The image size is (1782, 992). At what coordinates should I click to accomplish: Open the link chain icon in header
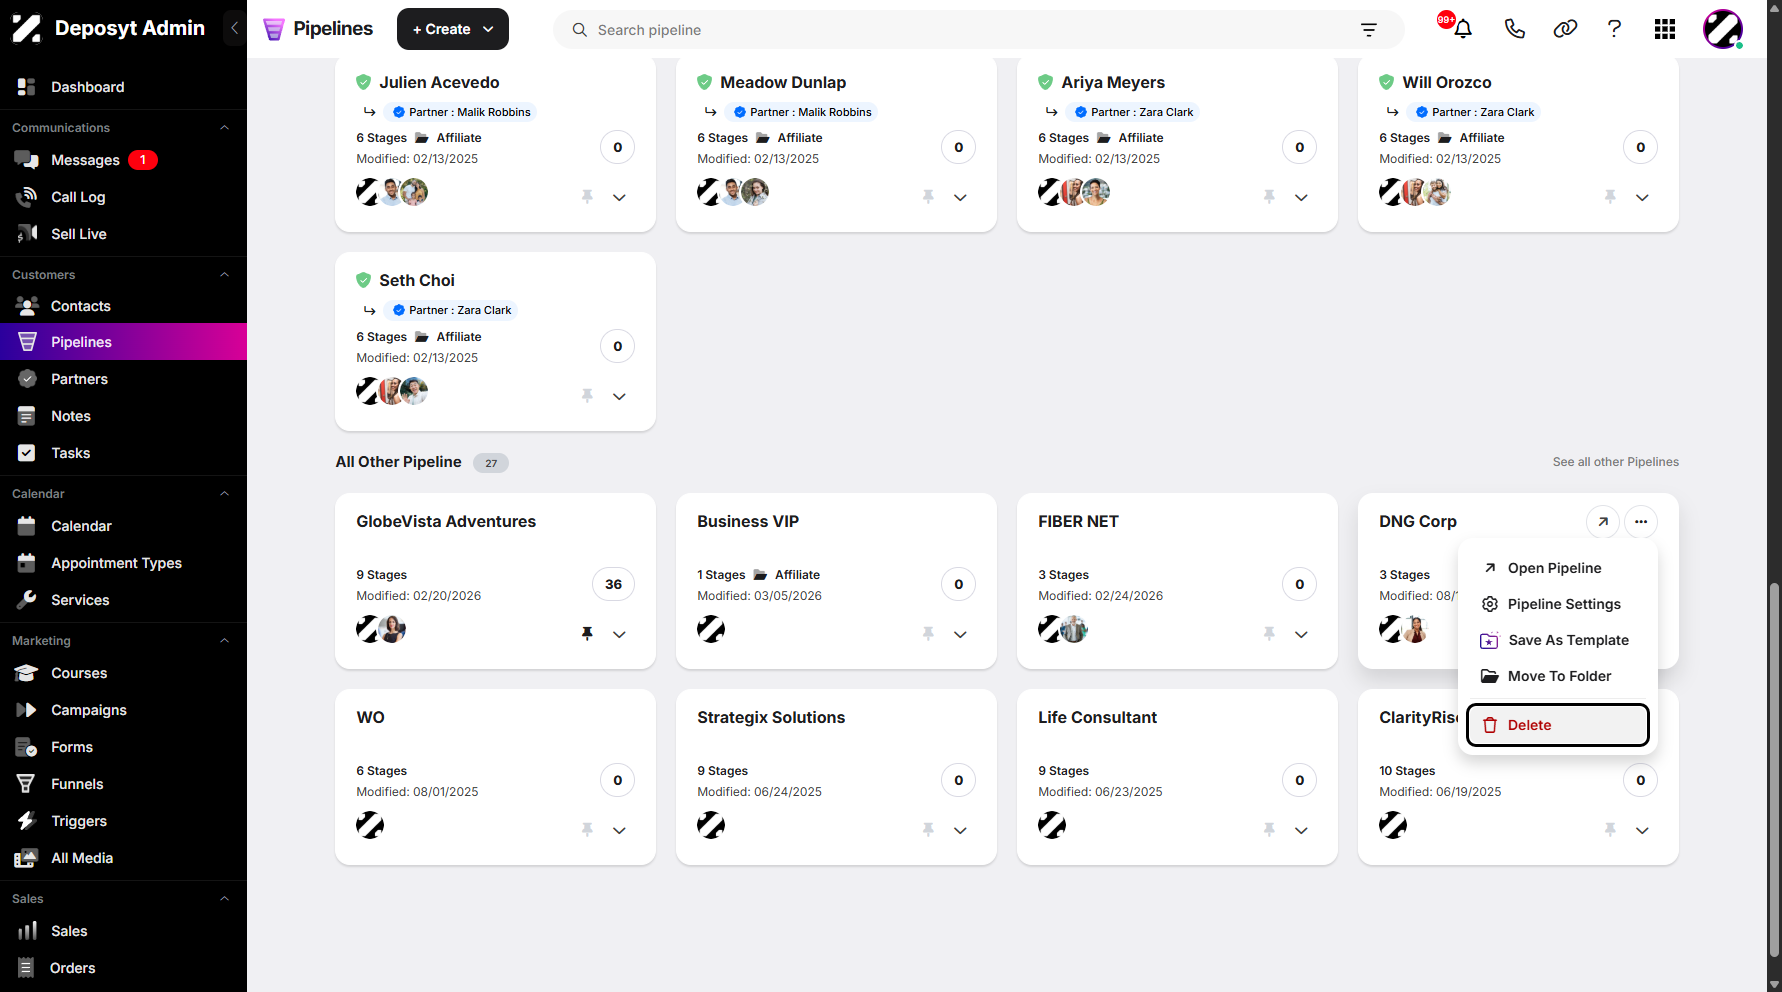(1565, 29)
